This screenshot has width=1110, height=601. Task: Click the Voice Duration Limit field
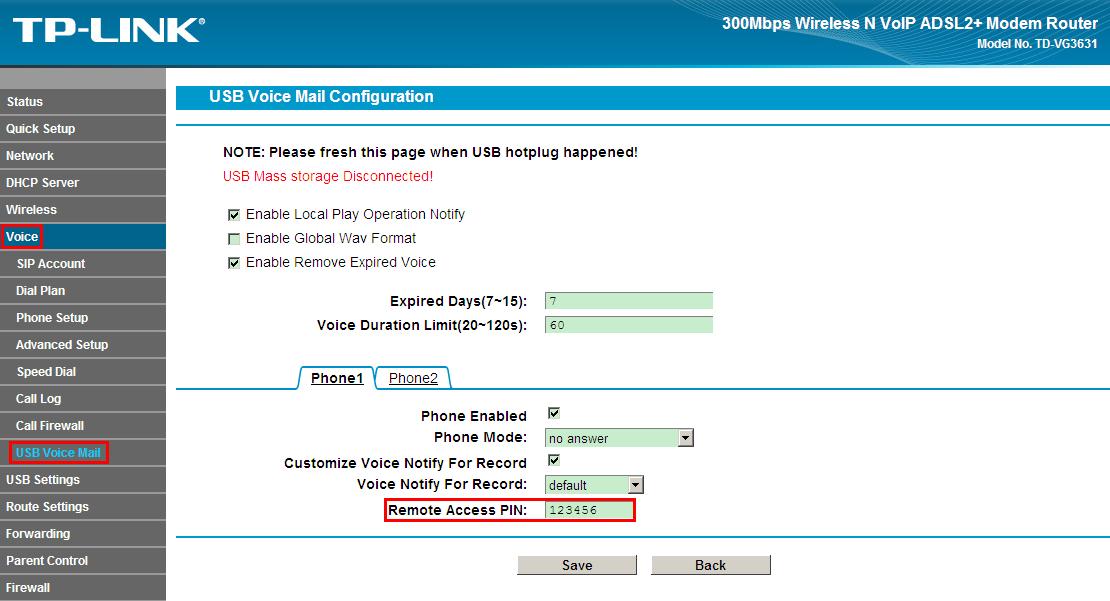point(629,325)
